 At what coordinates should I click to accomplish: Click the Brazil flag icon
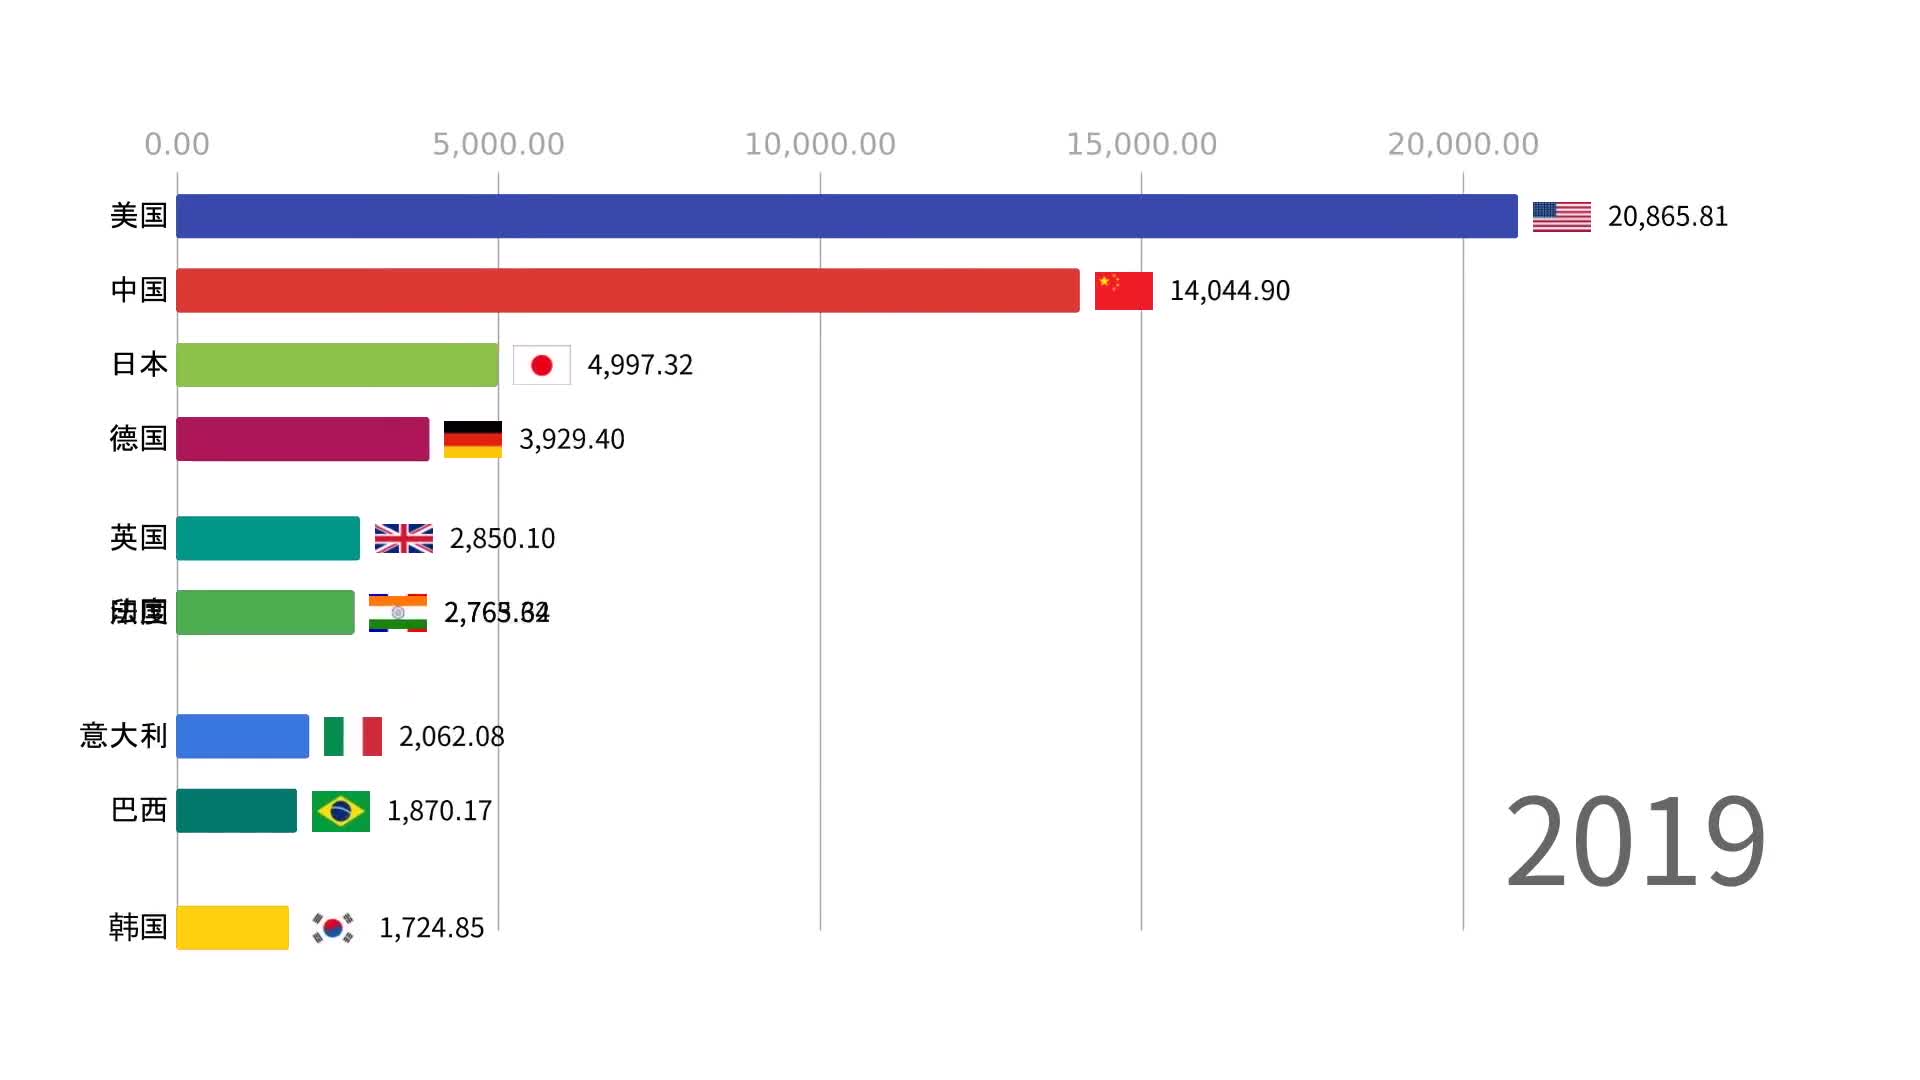[341, 811]
